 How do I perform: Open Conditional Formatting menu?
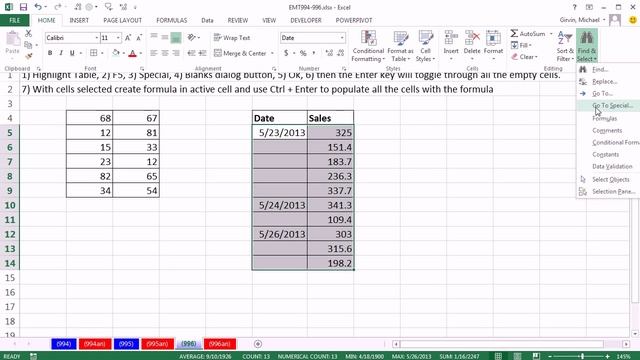[x=368, y=46]
